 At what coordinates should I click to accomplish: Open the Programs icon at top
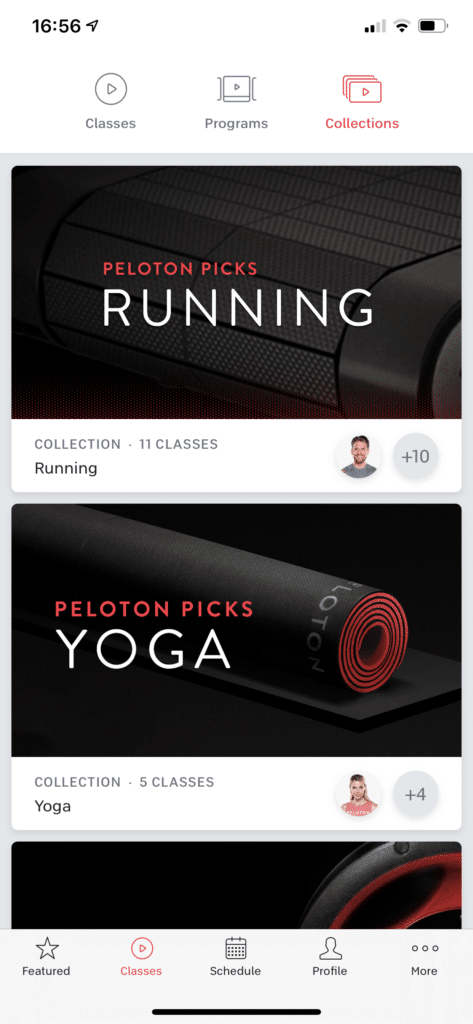click(236, 89)
